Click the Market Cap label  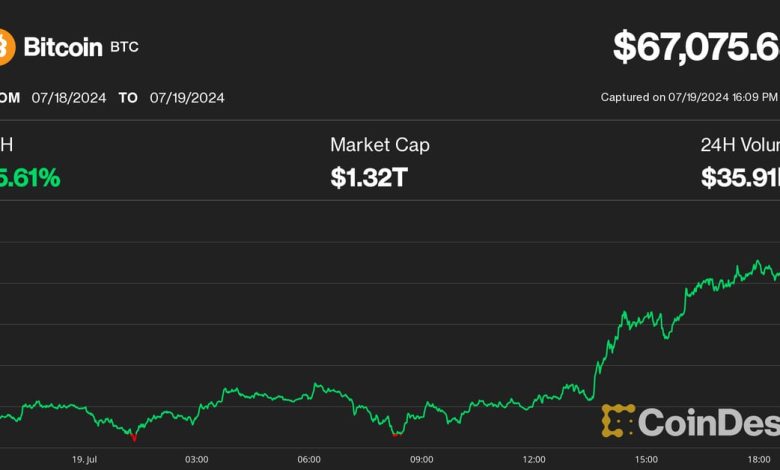tap(380, 145)
